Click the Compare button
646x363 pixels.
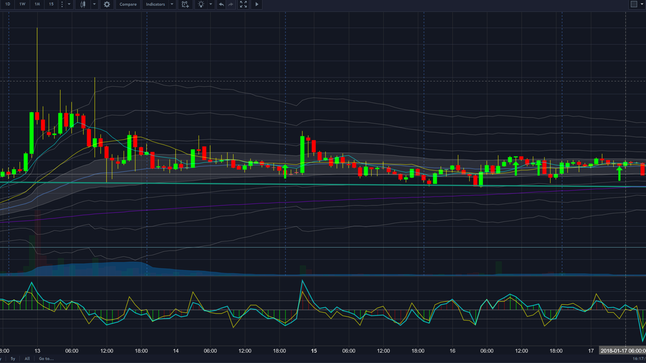point(128,4)
